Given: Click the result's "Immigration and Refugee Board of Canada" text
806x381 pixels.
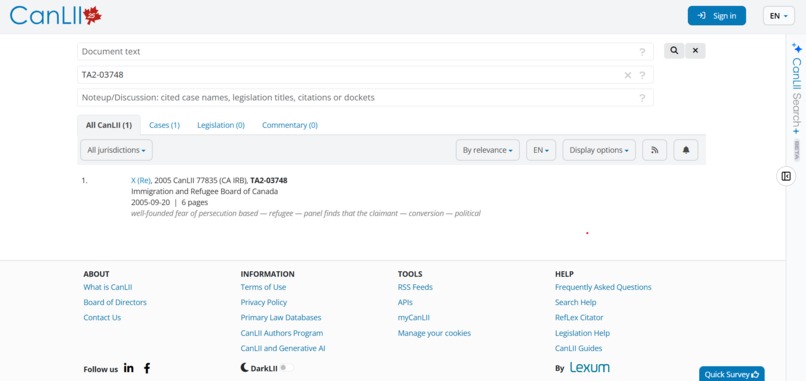Looking at the screenshot, I should tap(205, 191).
